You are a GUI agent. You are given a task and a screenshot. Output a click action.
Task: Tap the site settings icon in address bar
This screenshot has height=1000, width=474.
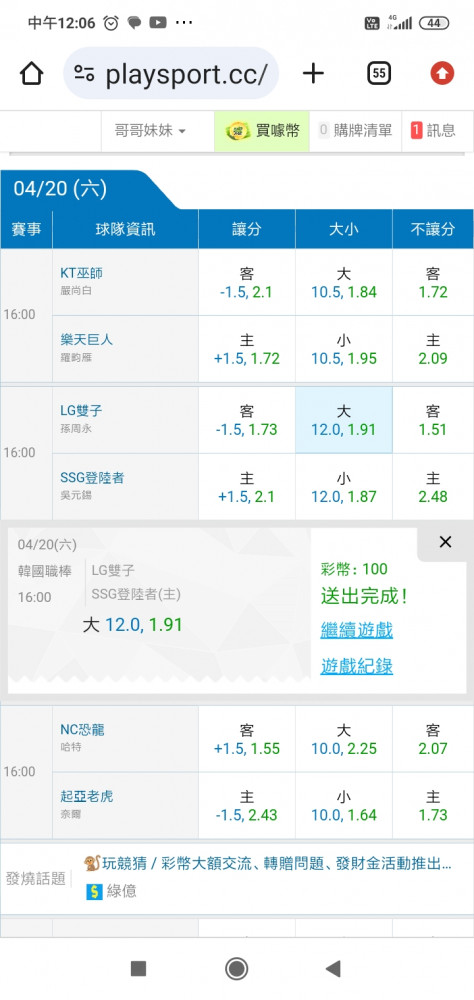pos(84,74)
